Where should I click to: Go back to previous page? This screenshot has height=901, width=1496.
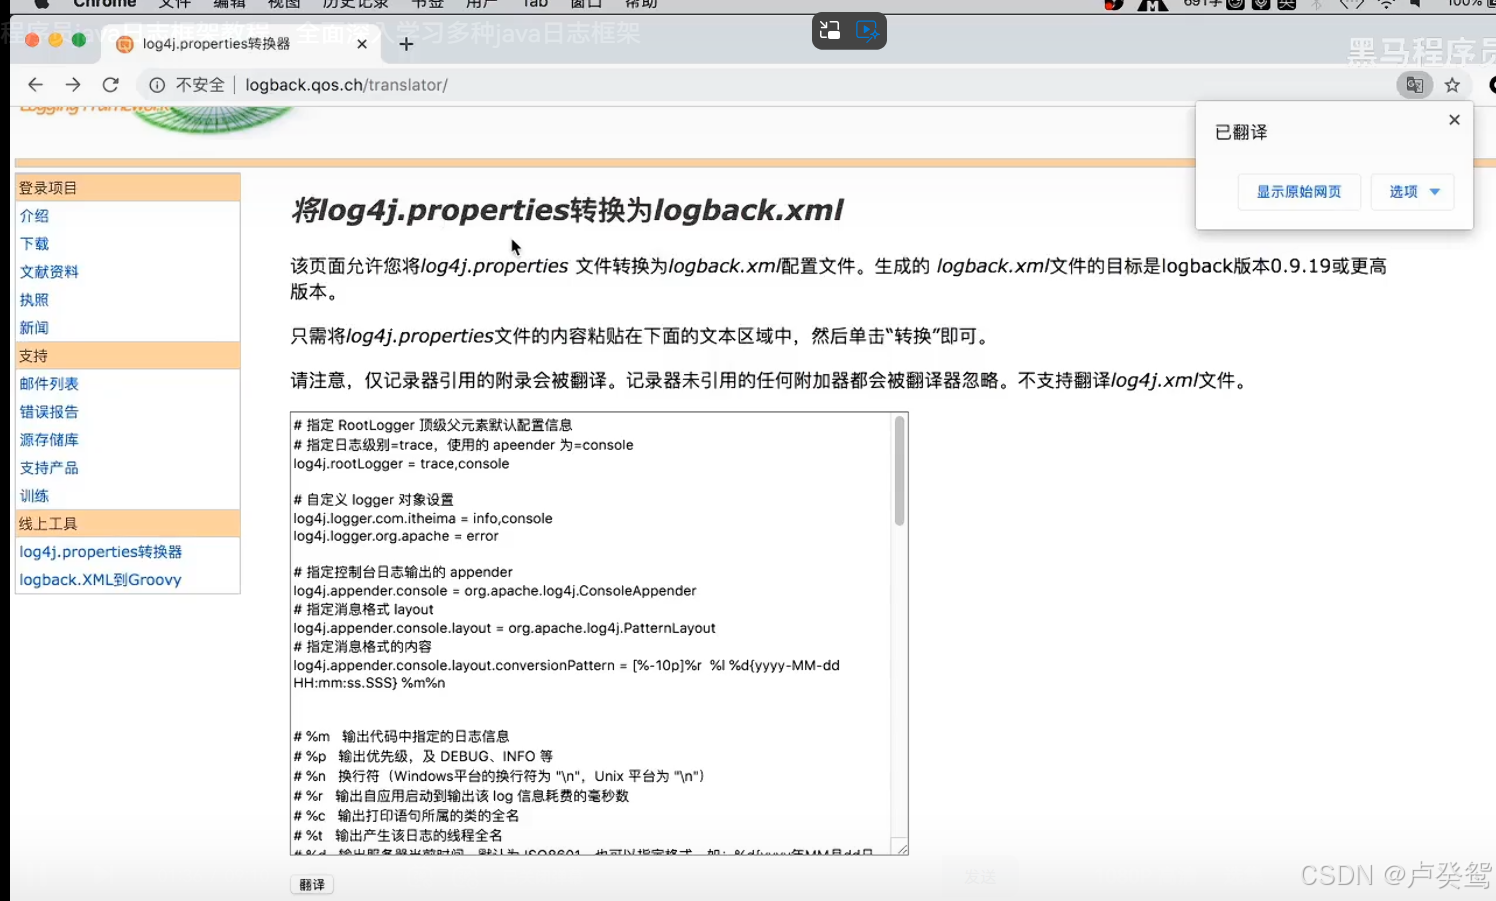pyautogui.click(x=35, y=85)
